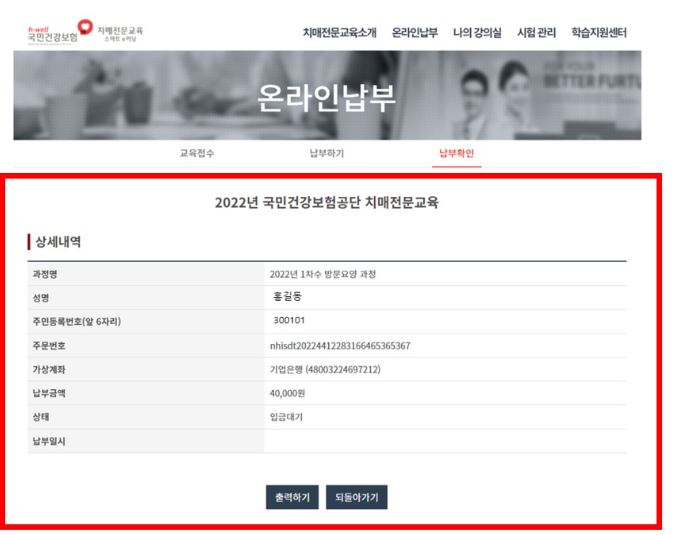Click the 납부금액 row label

(49, 393)
